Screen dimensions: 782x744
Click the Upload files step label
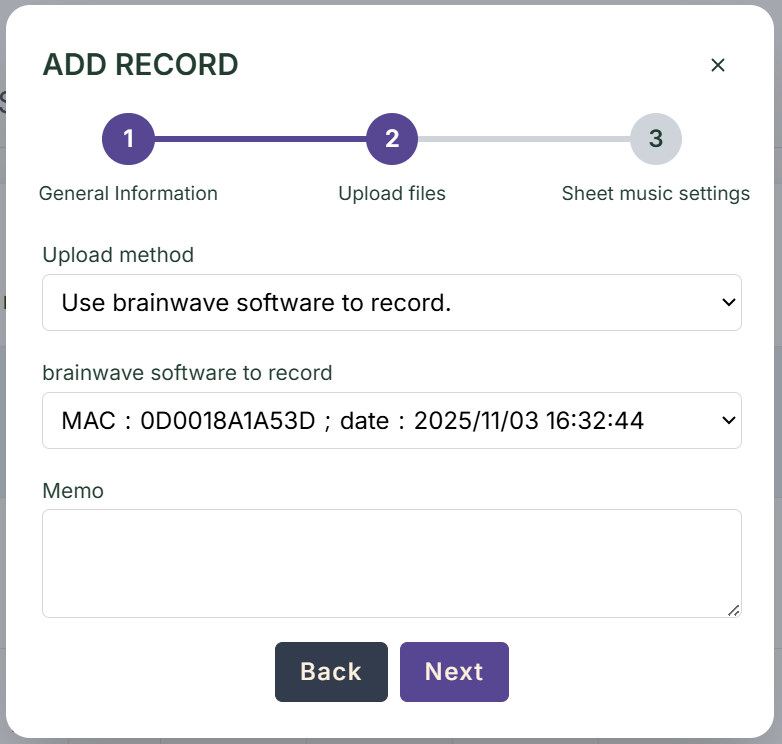click(392, 193)
